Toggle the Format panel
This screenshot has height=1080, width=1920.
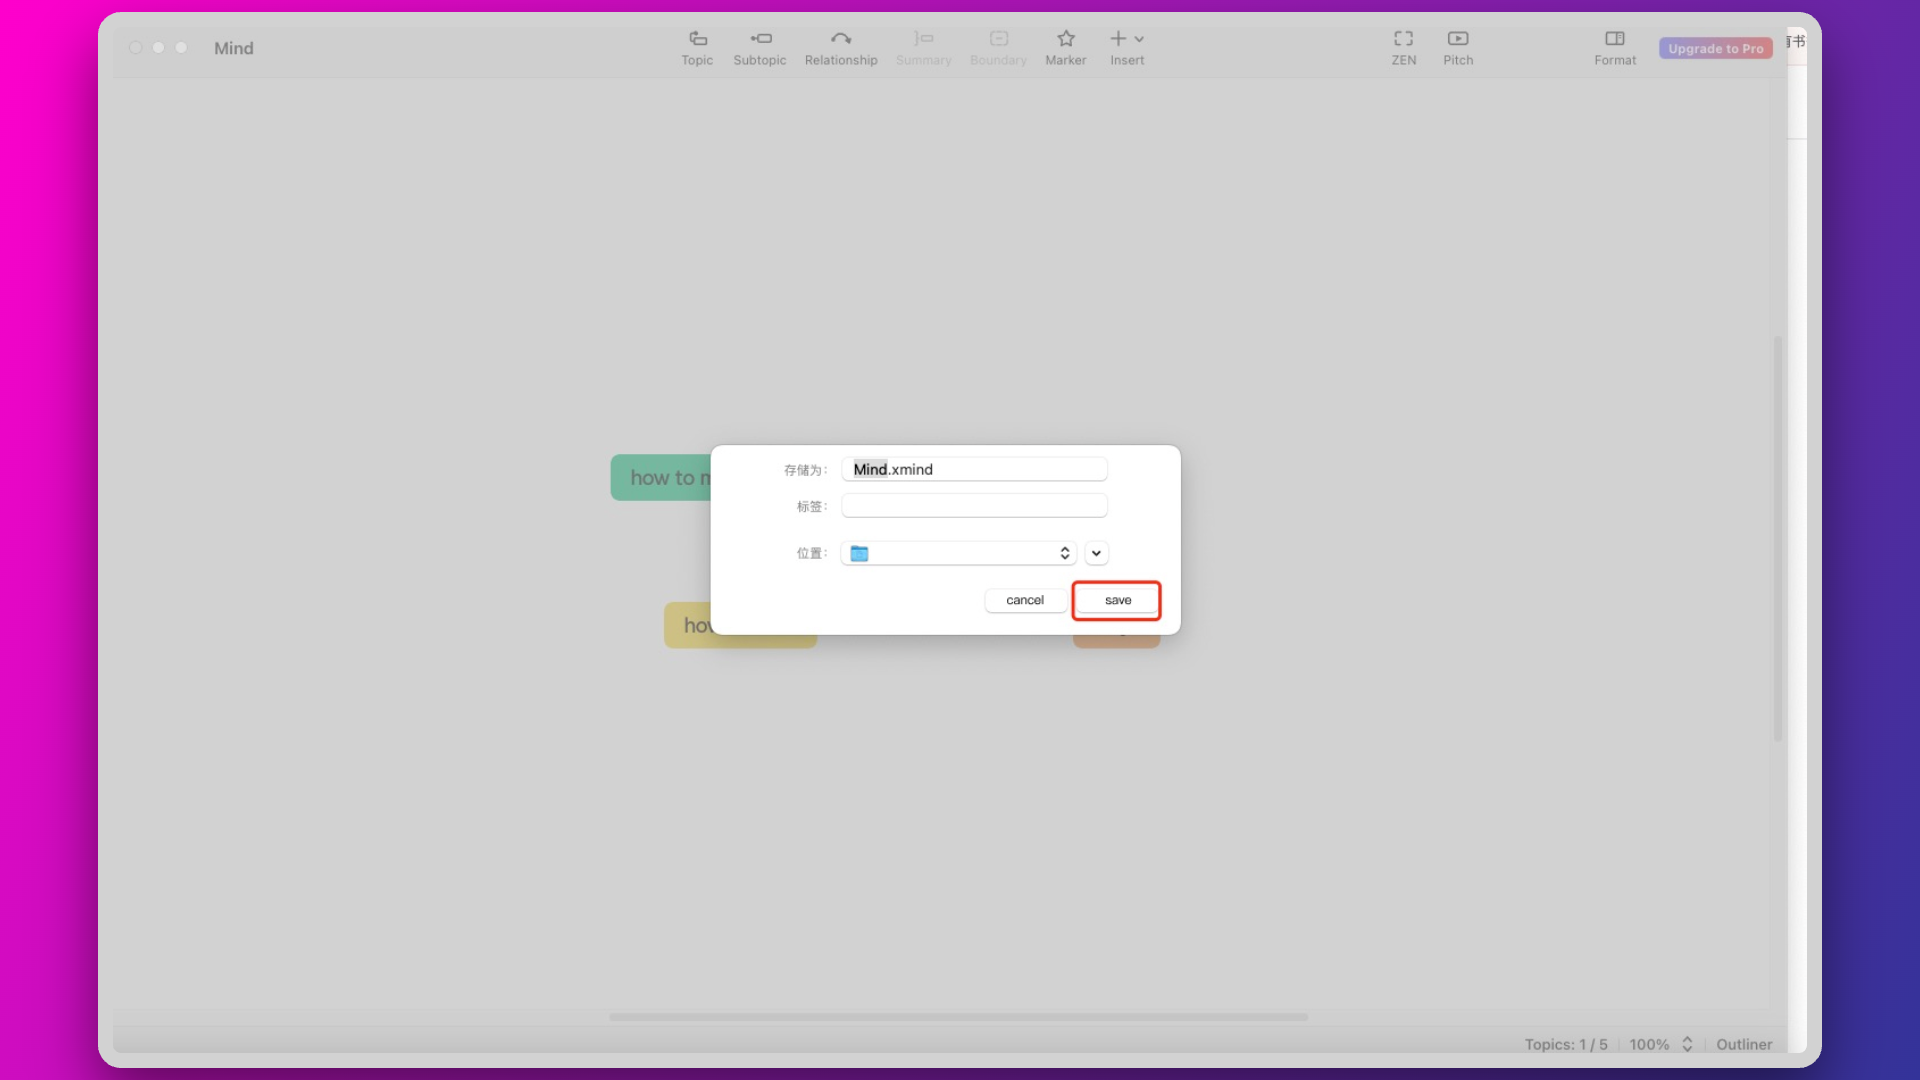(x=1615, y=47)
